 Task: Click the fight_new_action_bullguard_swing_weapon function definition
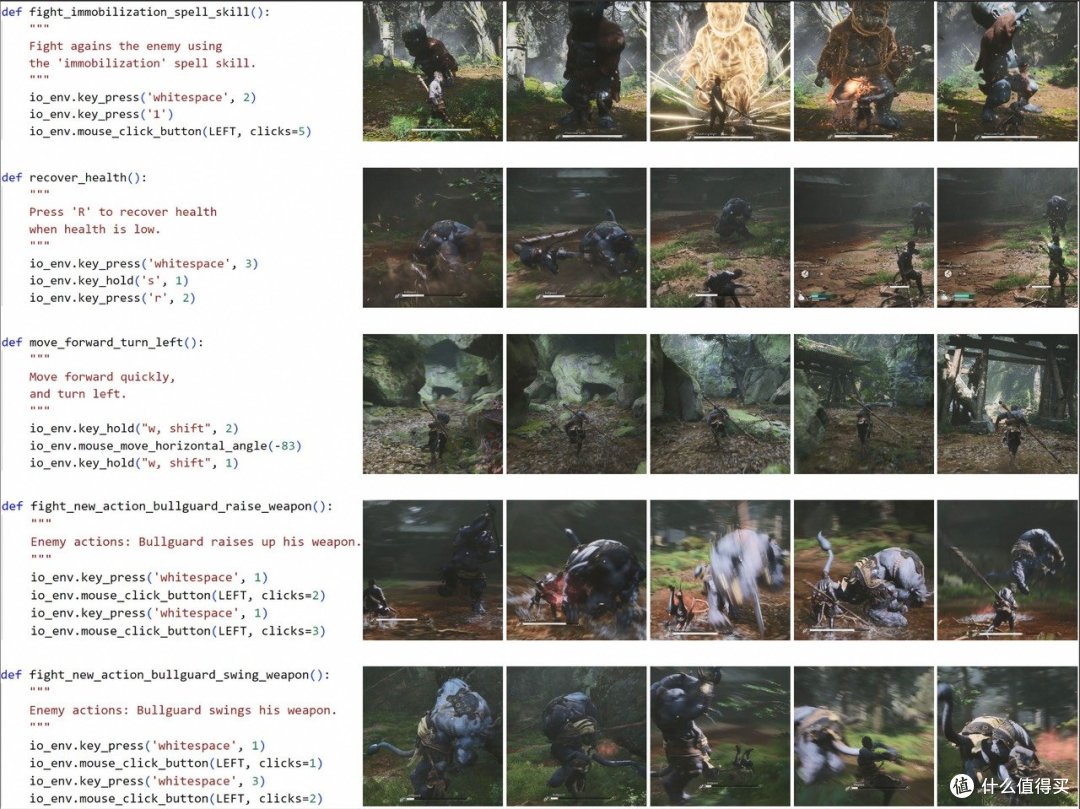(165, 675)
